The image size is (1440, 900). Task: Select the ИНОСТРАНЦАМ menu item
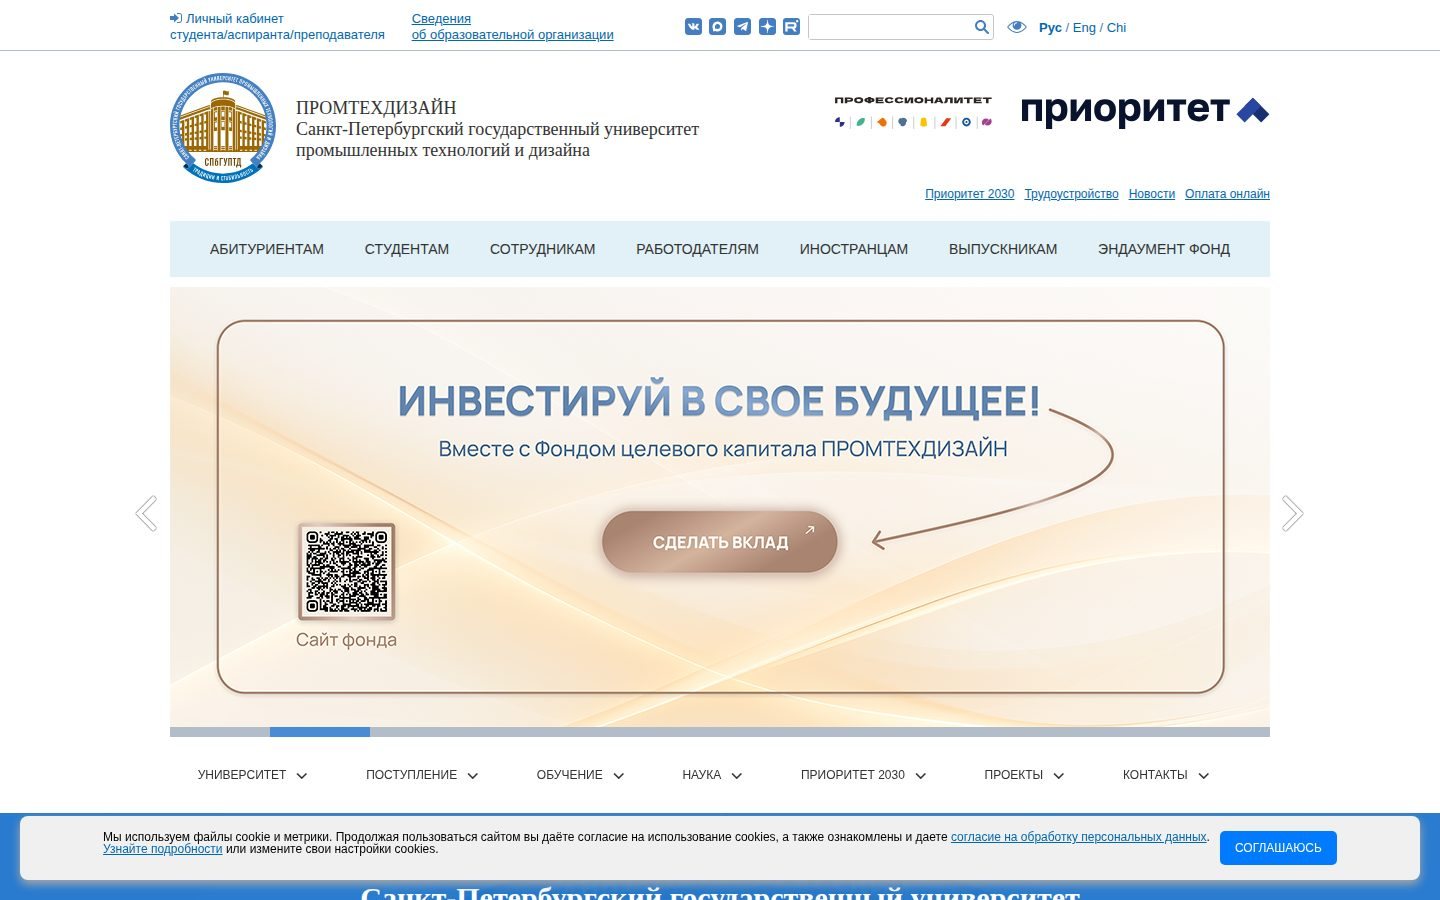click(x=853, y=249)
